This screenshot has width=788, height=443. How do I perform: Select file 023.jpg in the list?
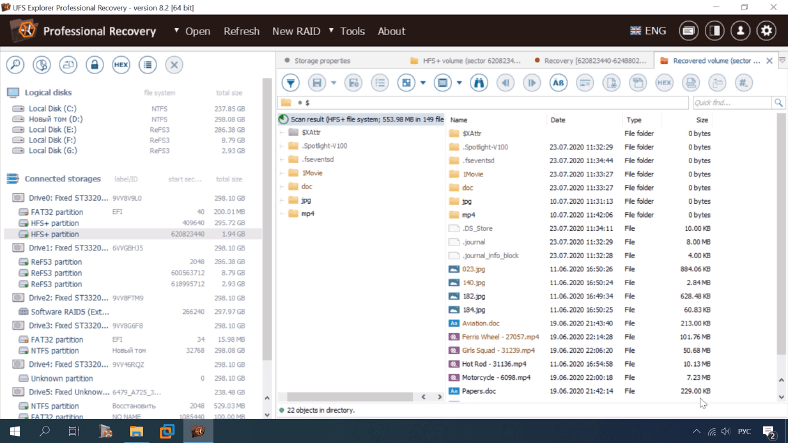(x=473, y=269)
